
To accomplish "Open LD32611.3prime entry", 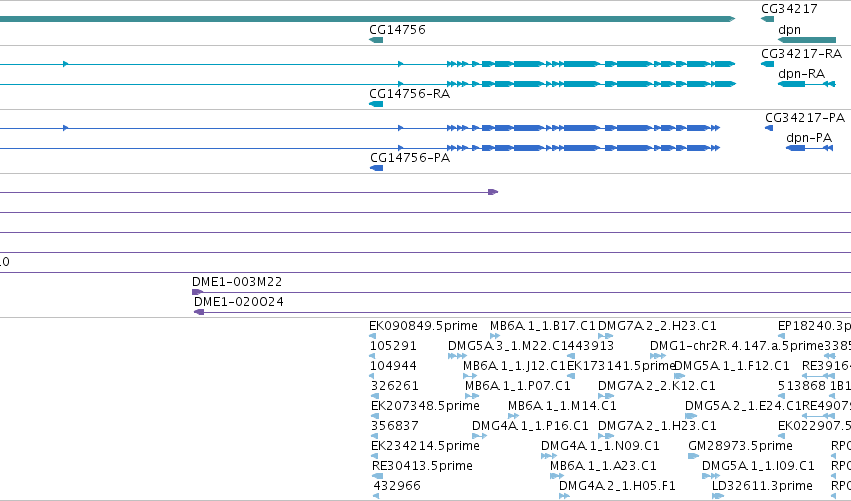I will tap(762, 485).
